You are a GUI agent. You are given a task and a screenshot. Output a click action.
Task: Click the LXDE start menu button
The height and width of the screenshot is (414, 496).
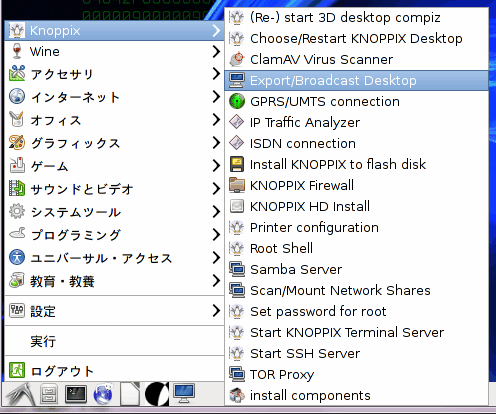point(21,394)
